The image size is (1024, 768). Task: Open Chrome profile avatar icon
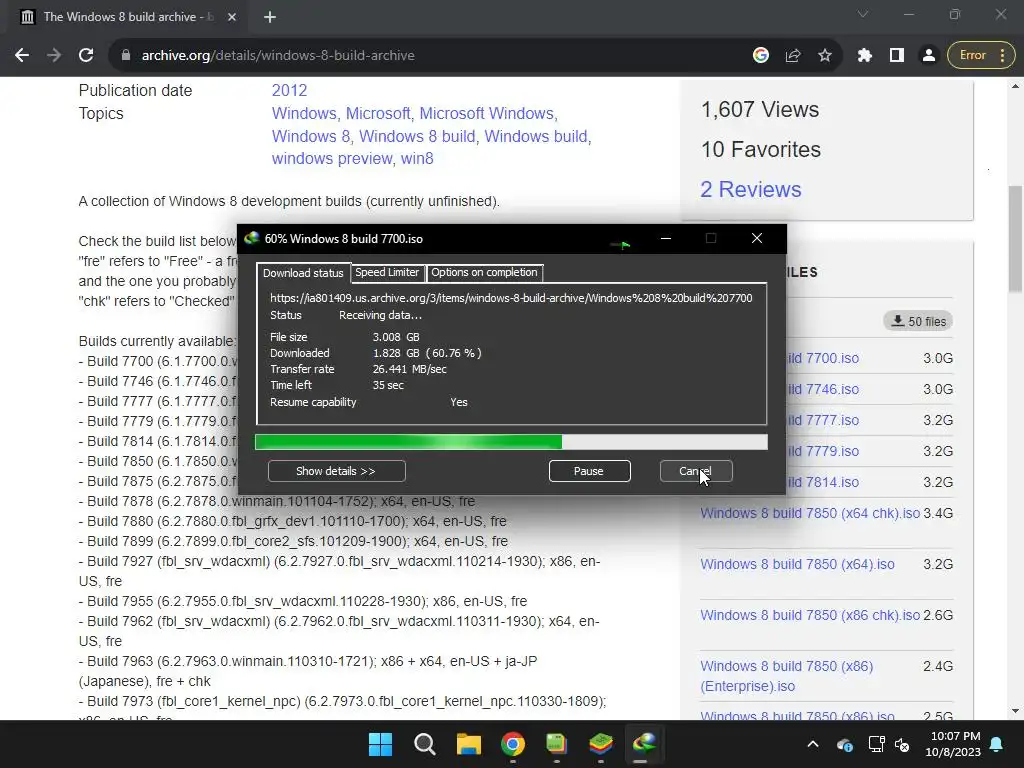(x=928, y=56)
